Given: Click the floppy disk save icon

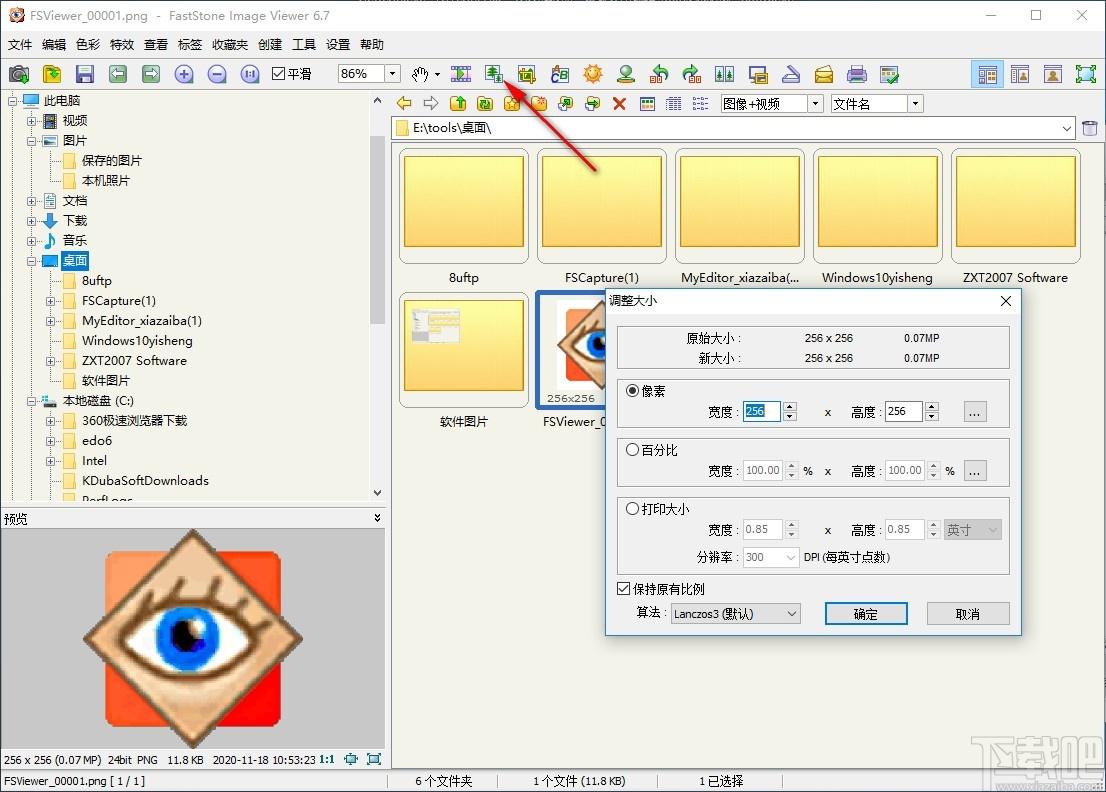Looking at the screenshot, I should point(85,74).
